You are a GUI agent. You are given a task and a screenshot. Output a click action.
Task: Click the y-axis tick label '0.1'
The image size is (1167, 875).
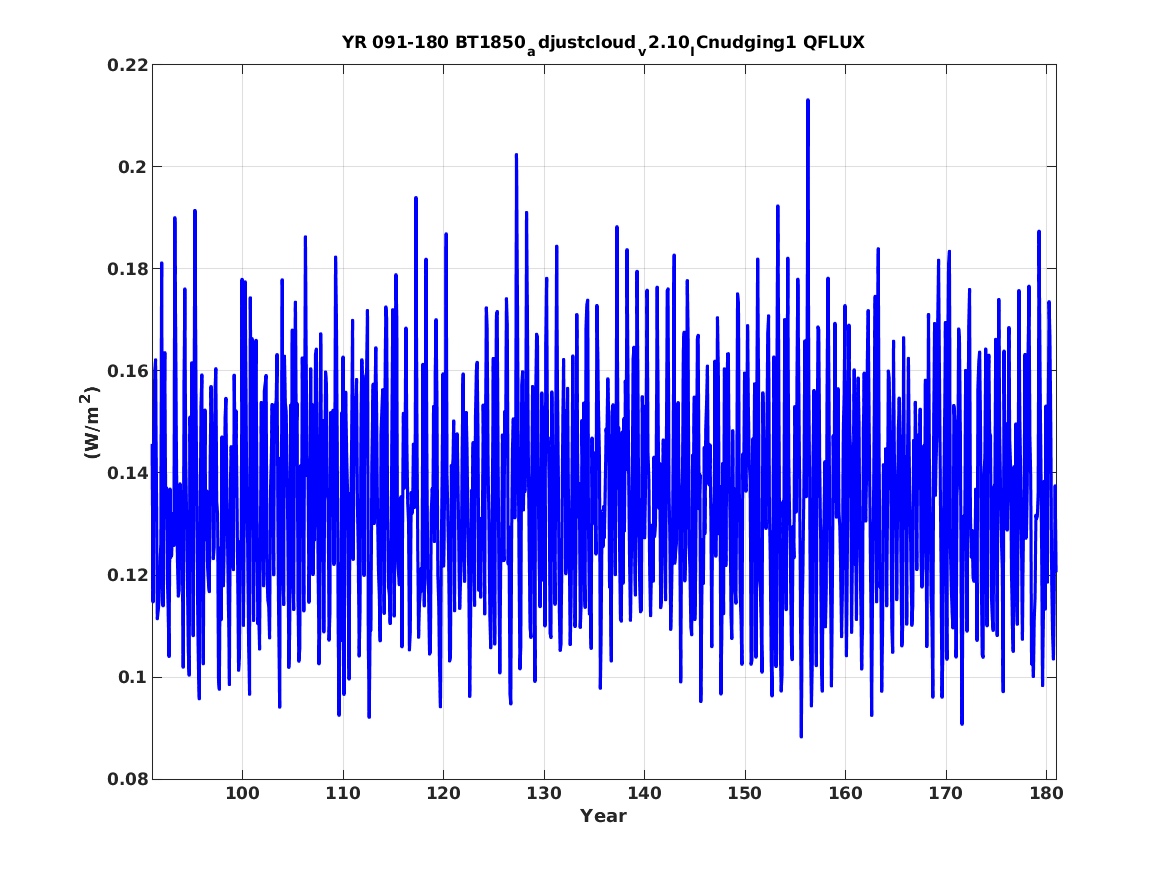pos(132,678)
